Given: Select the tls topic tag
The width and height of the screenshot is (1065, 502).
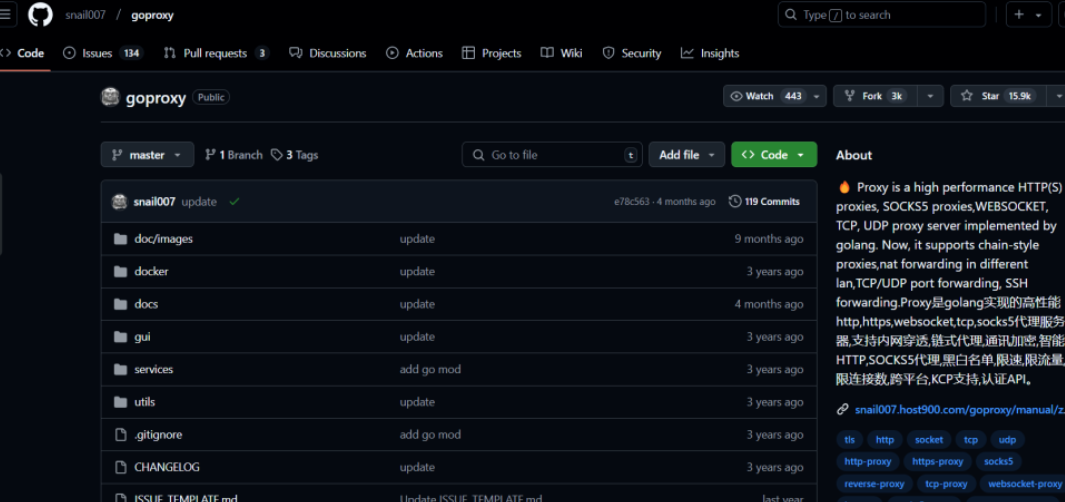Looking at the screenshot, I should click(x=850, y=440).
